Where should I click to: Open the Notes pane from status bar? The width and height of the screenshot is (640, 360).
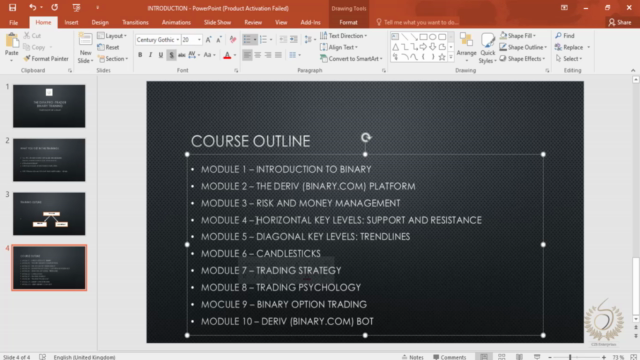(413, 357)
